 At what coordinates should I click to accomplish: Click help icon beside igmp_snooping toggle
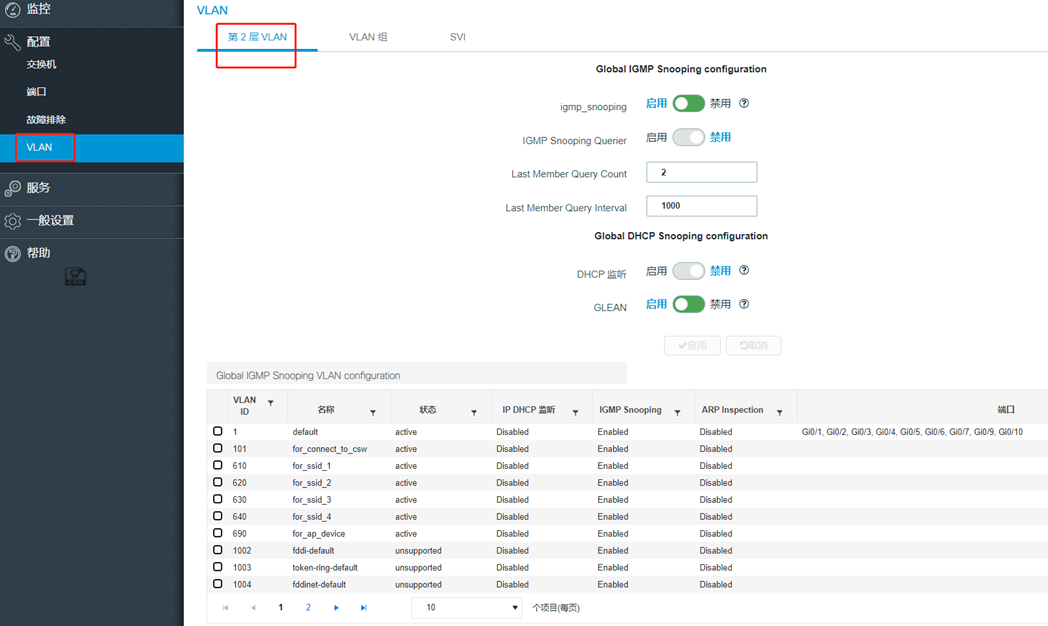pos(744,104)
